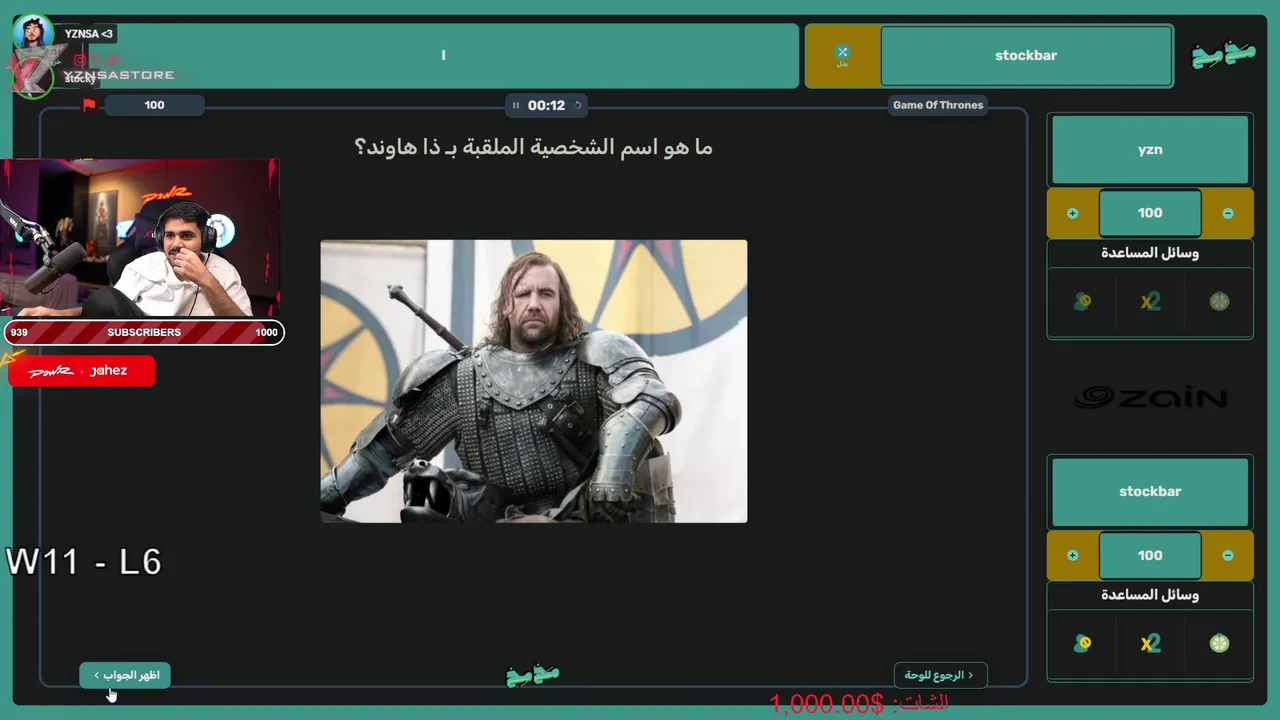The height and width of the screenshot is (720, 1280).
Task: Click stockbar team score field showing 100
Action: (1150, 555)
